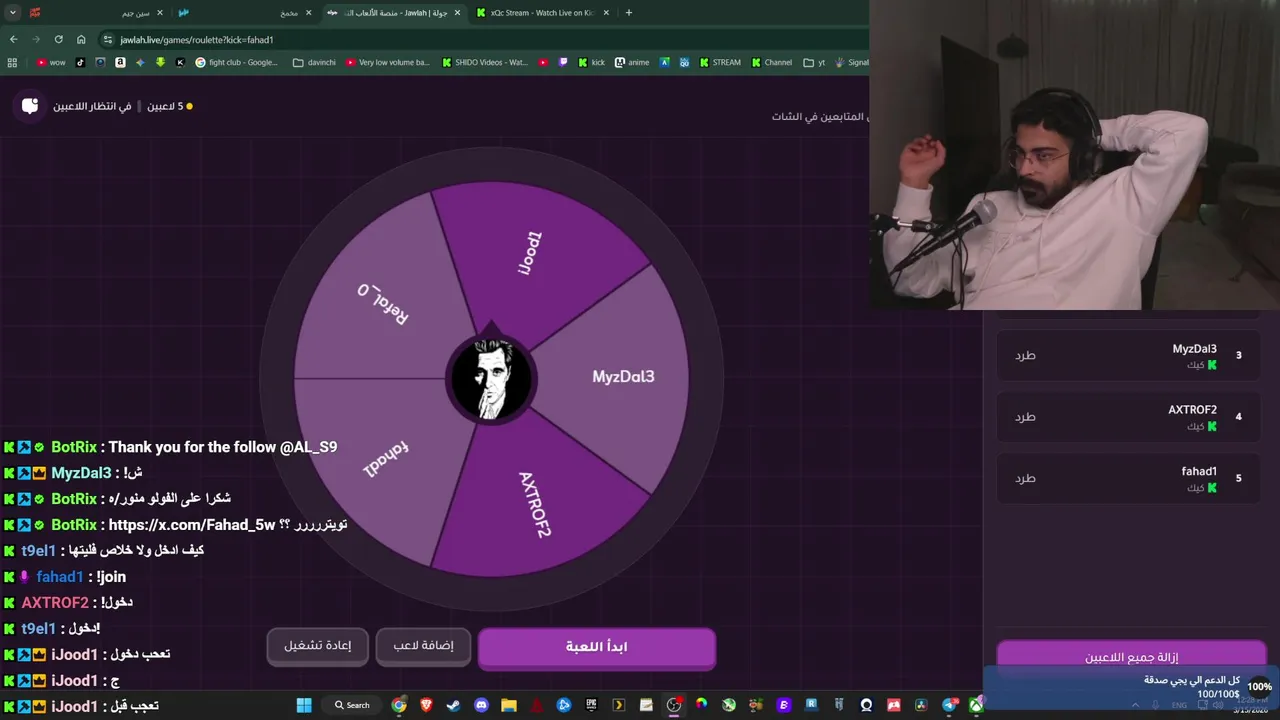Viewport: 1280px width, 720px height.
Task: Kick player fahad1 from the list
Action: pyautogui.click(x=1025, y=478)
